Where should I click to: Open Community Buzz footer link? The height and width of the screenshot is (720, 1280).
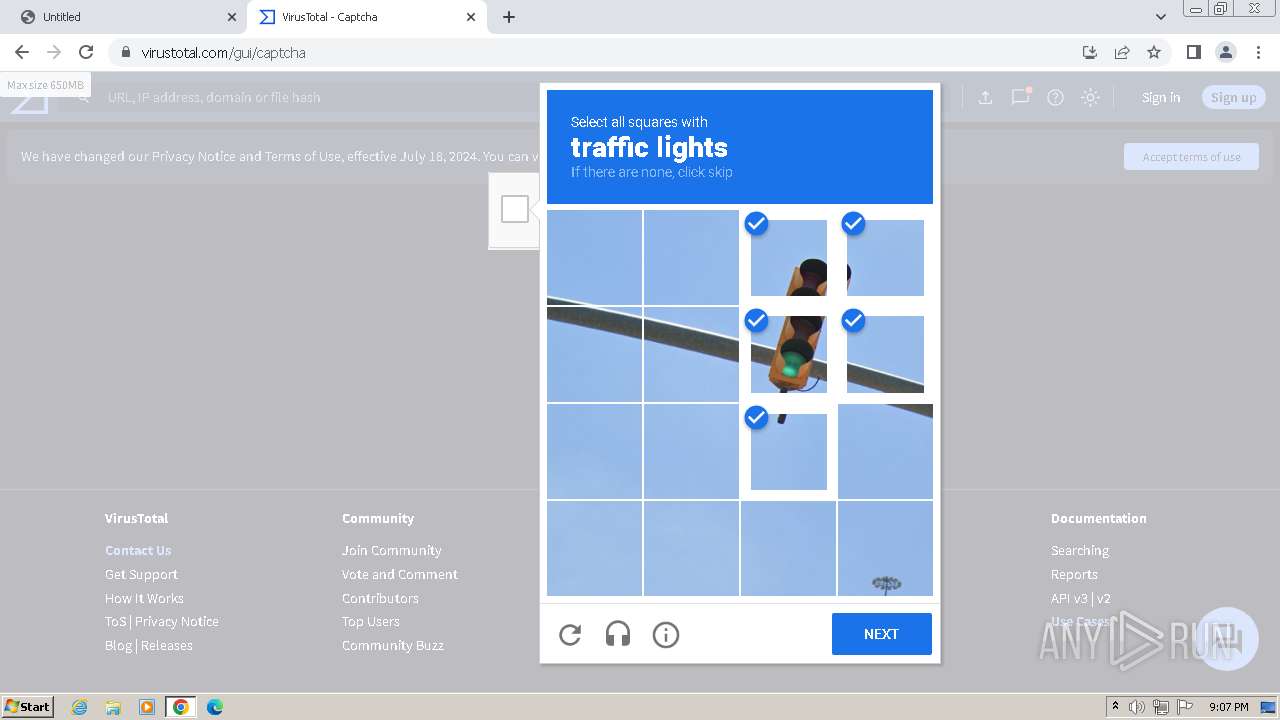click(393, 645)
